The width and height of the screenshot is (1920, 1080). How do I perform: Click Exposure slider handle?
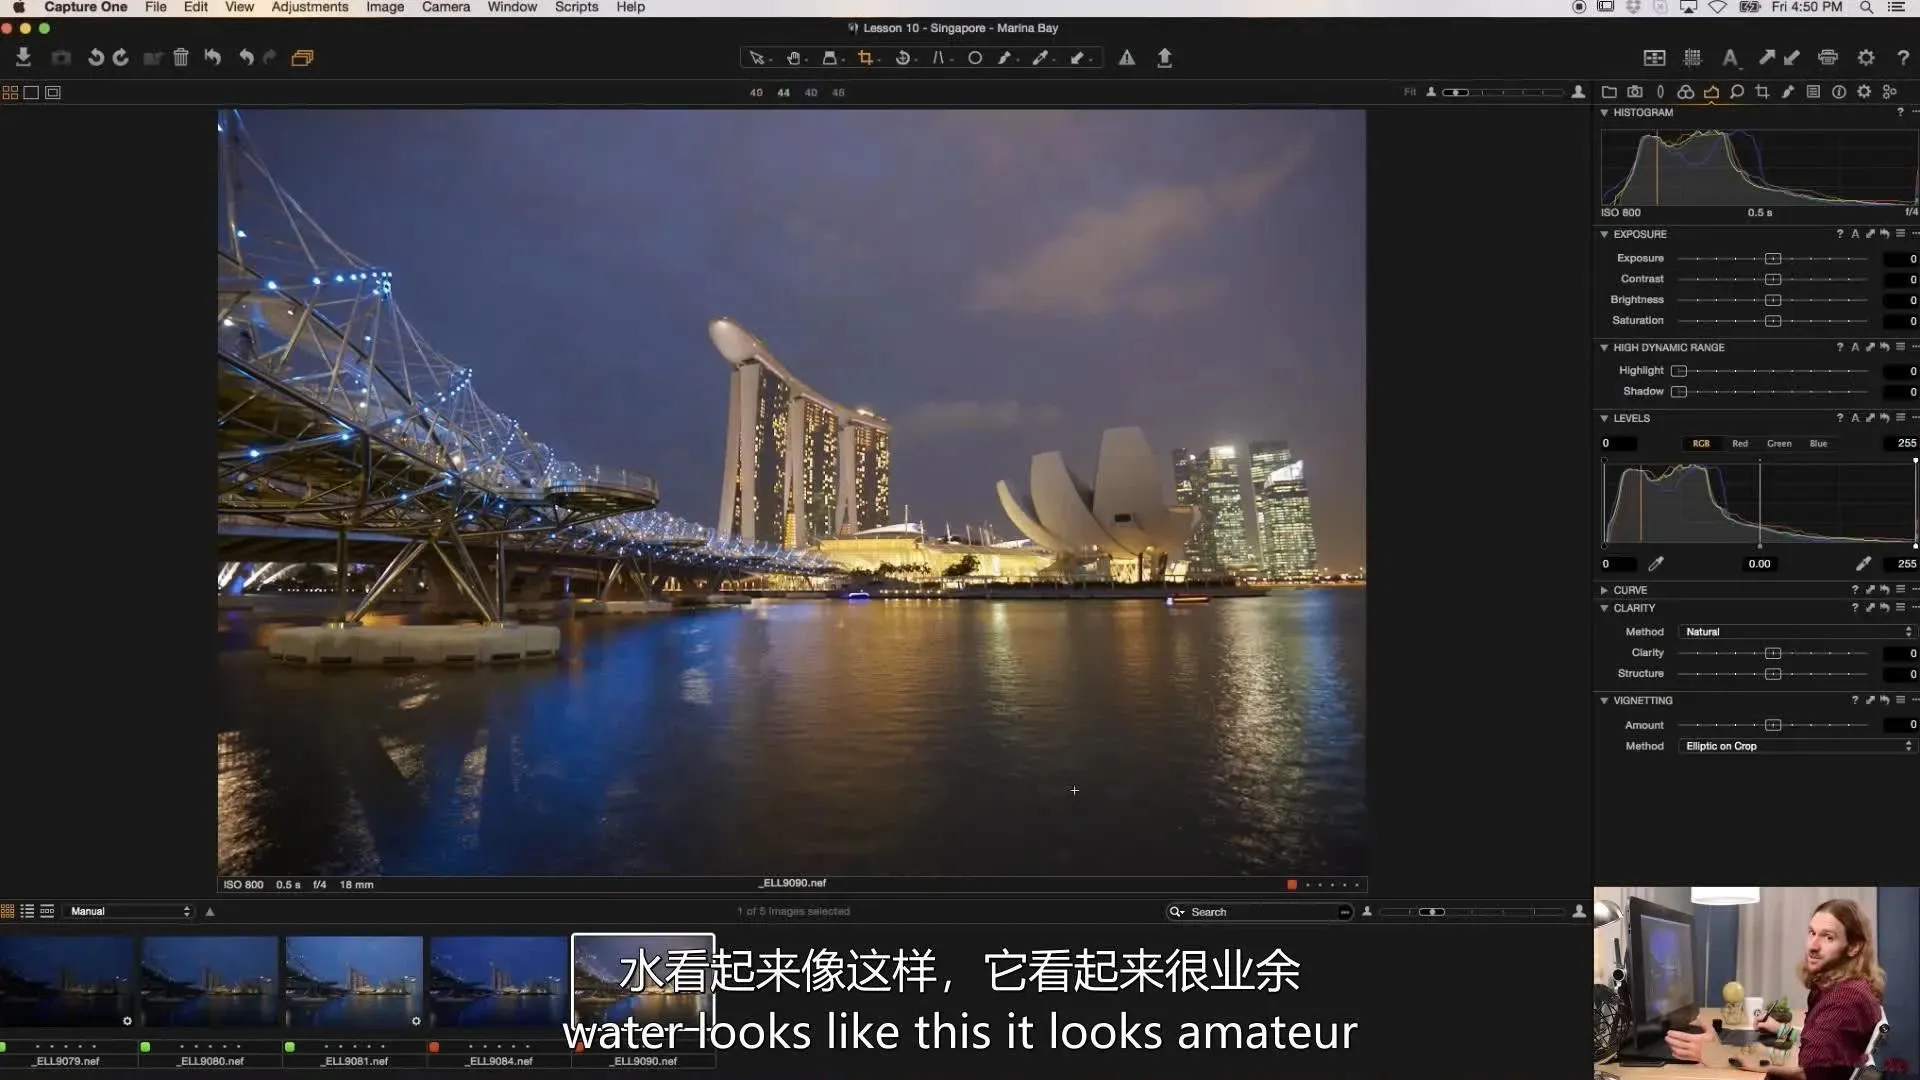pyautogui.click(x=1773, y=259)
